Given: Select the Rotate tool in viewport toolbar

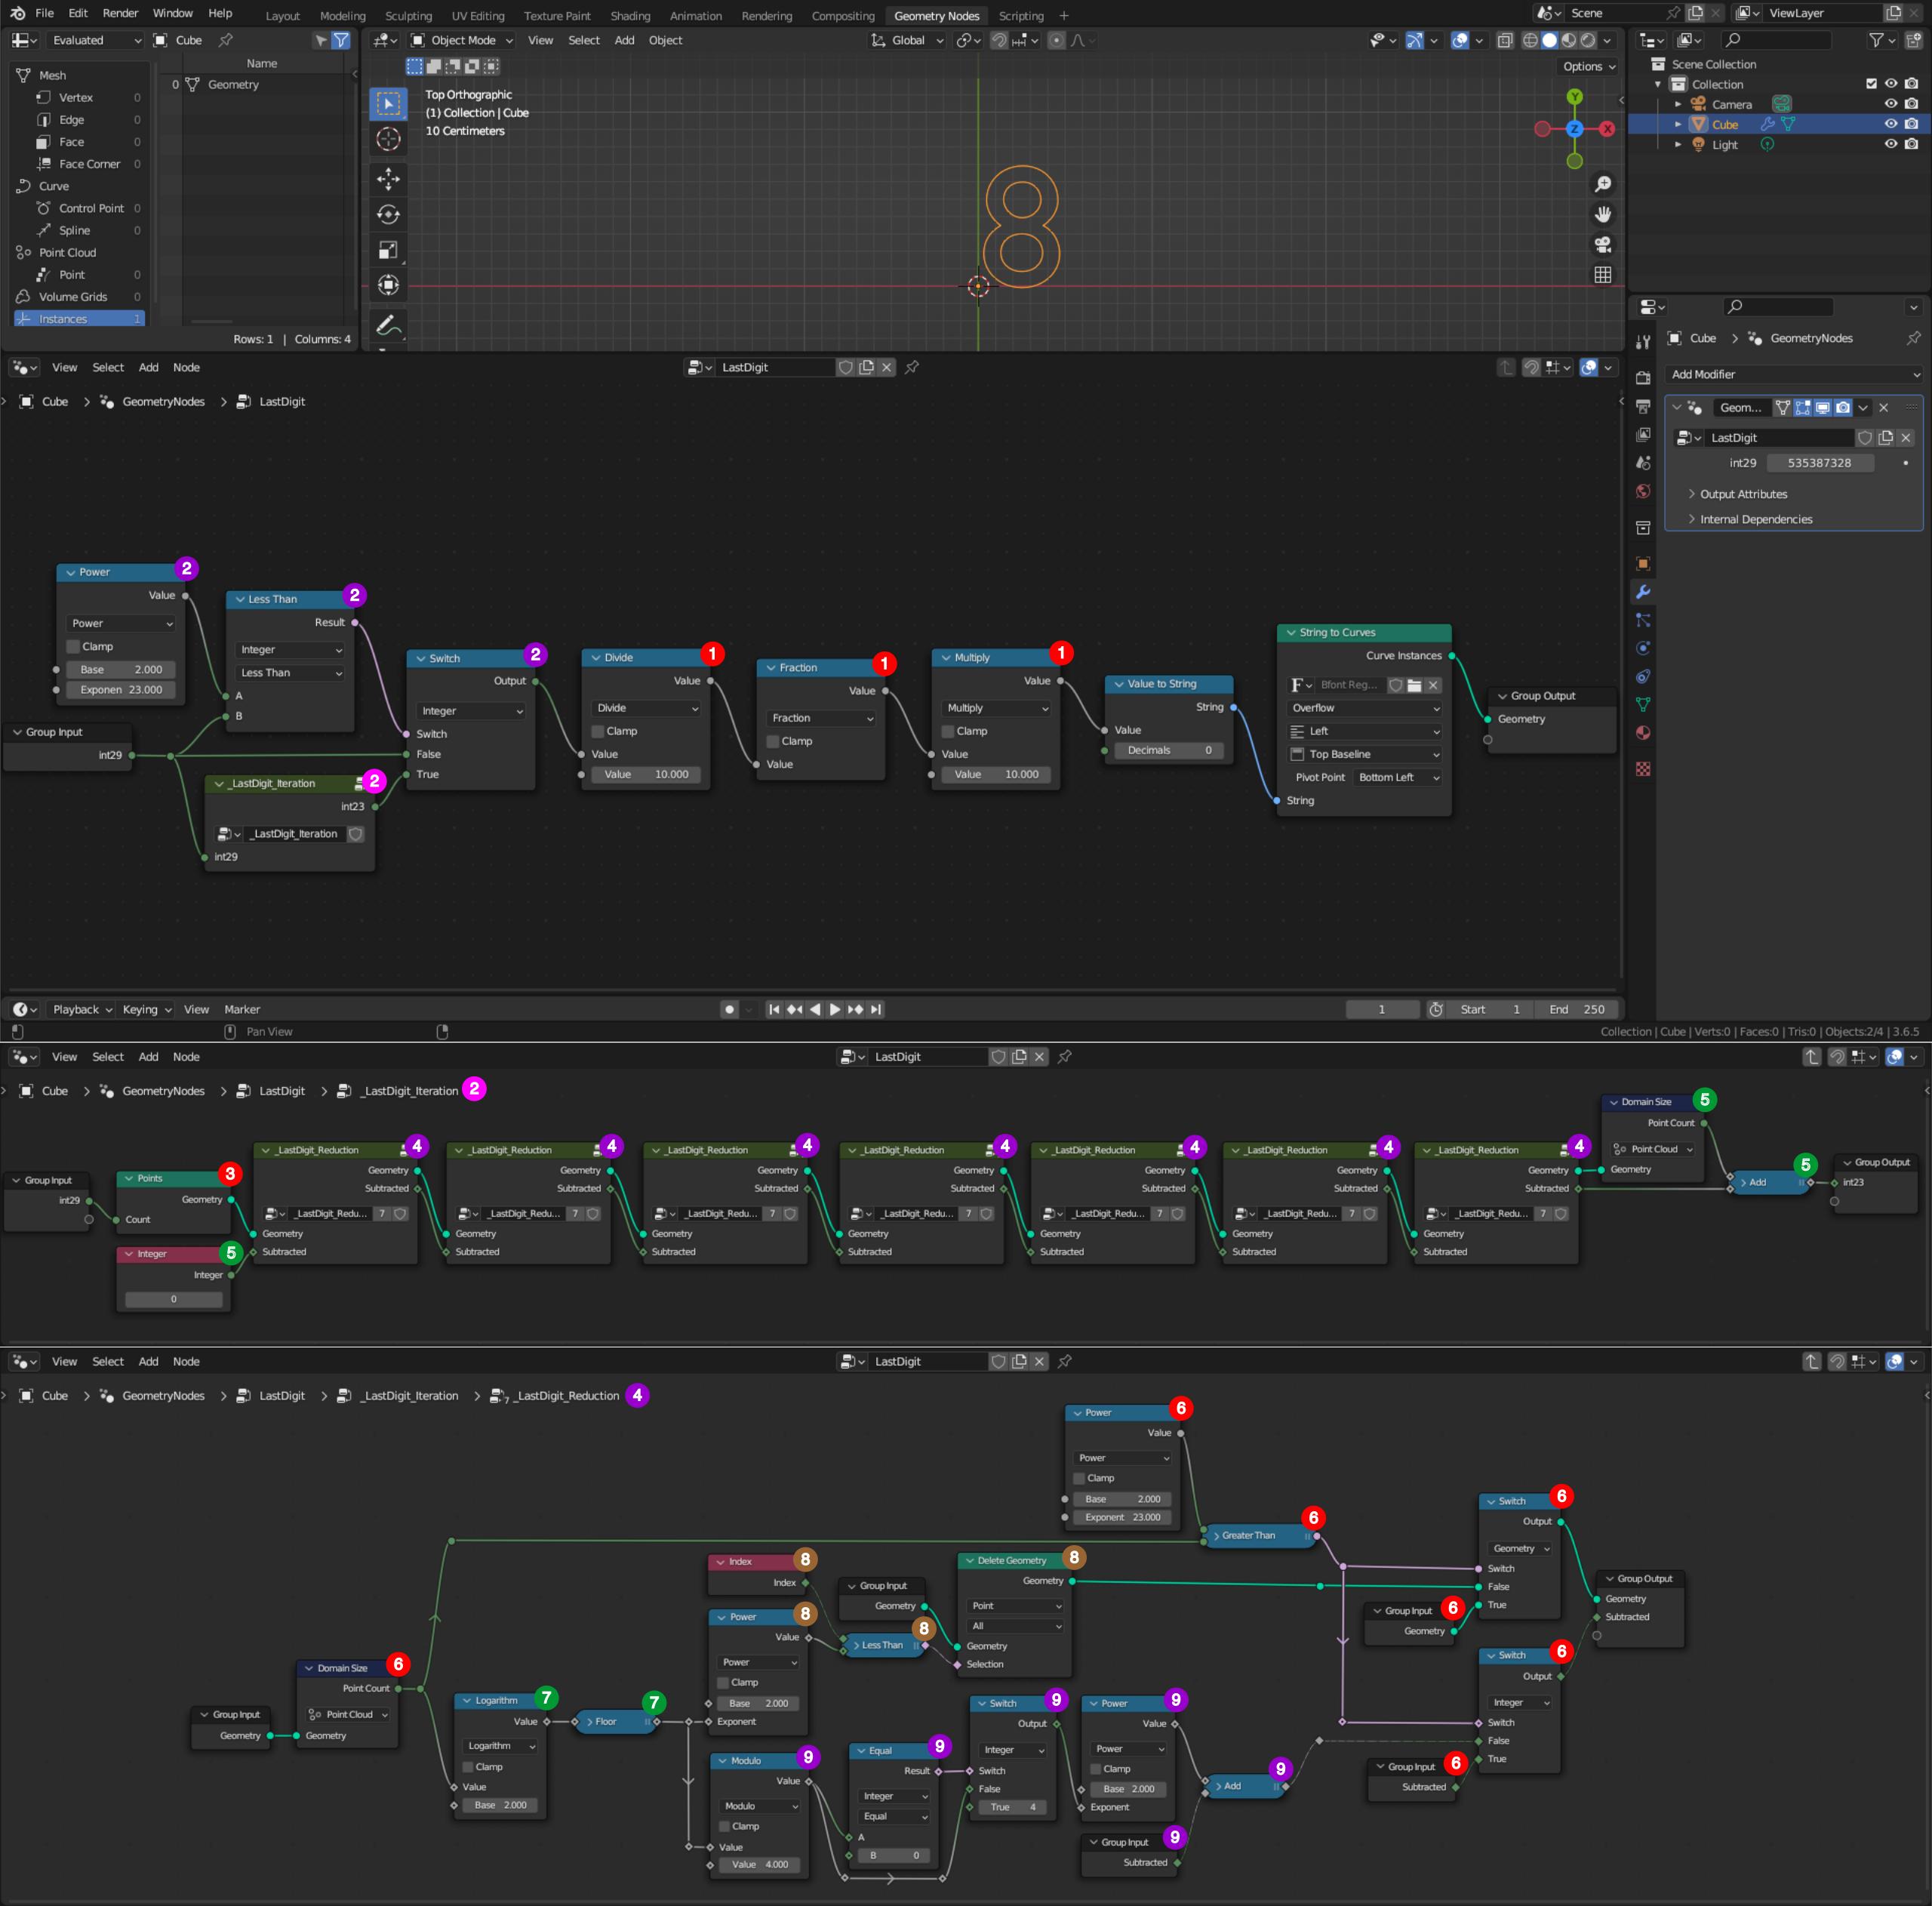Looking at the screenshot, I should click(388, 214).
